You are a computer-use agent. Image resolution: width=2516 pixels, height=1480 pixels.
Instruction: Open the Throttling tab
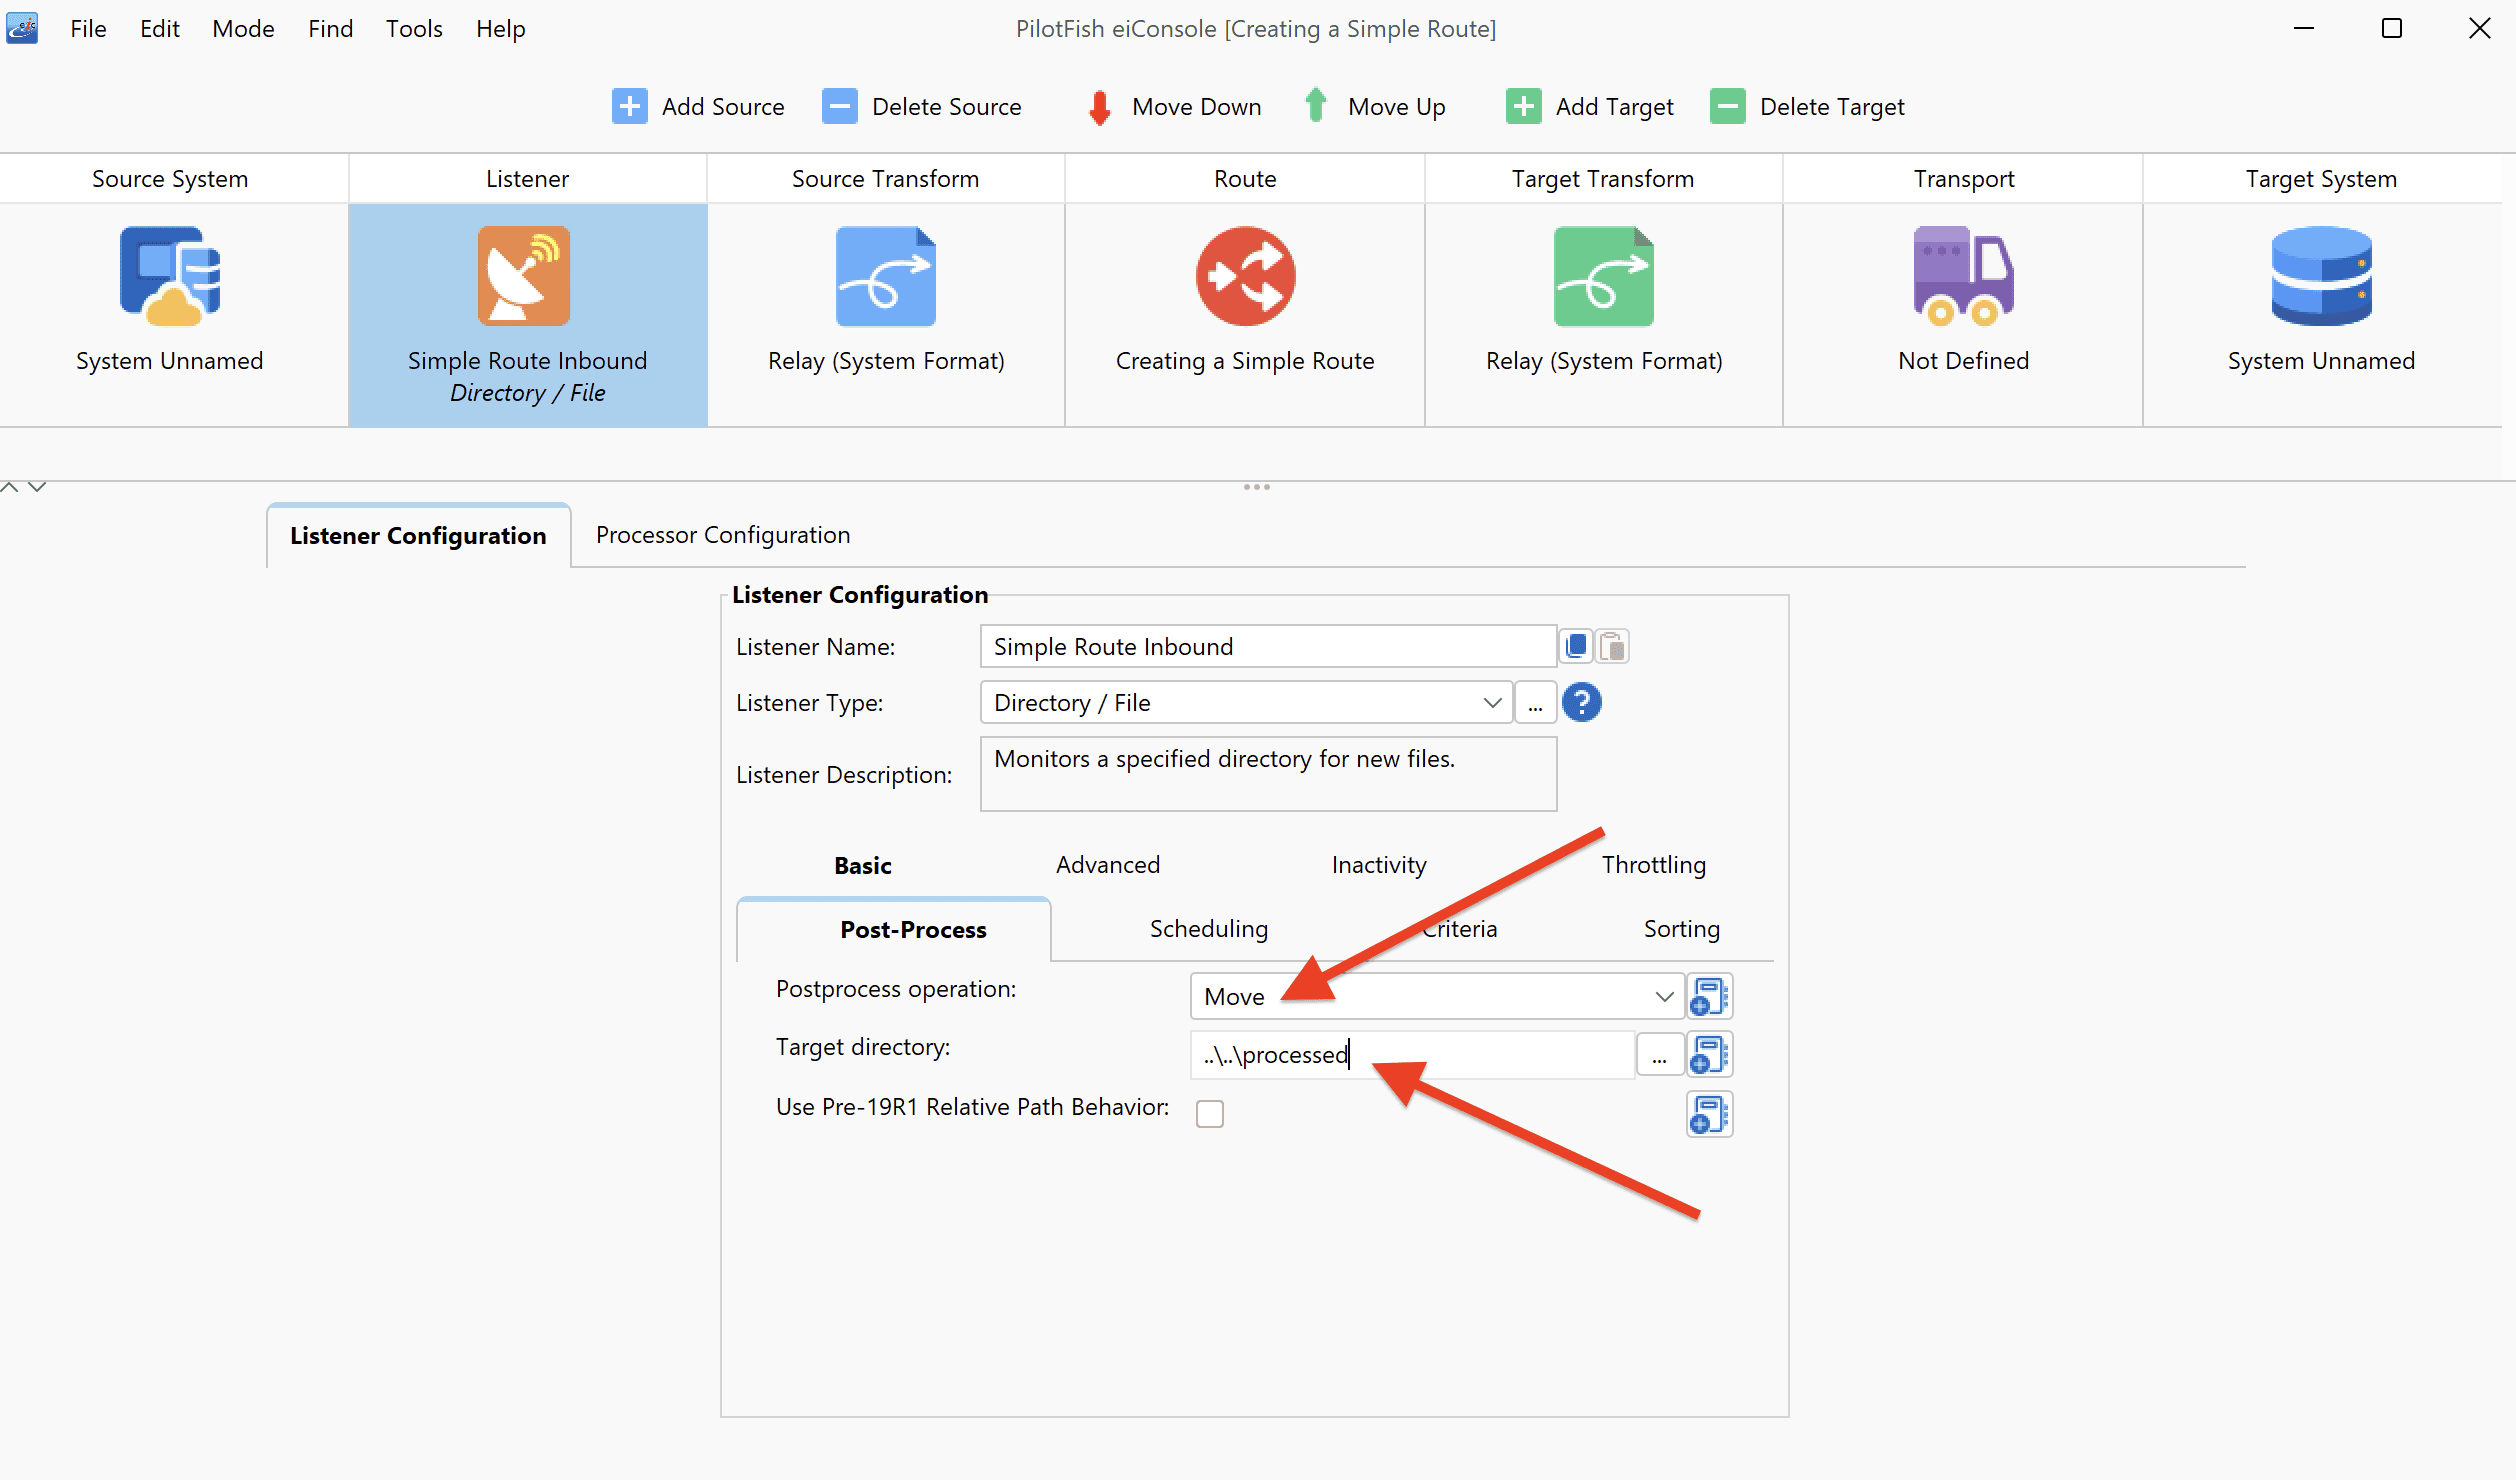[x=1654, y=865]
